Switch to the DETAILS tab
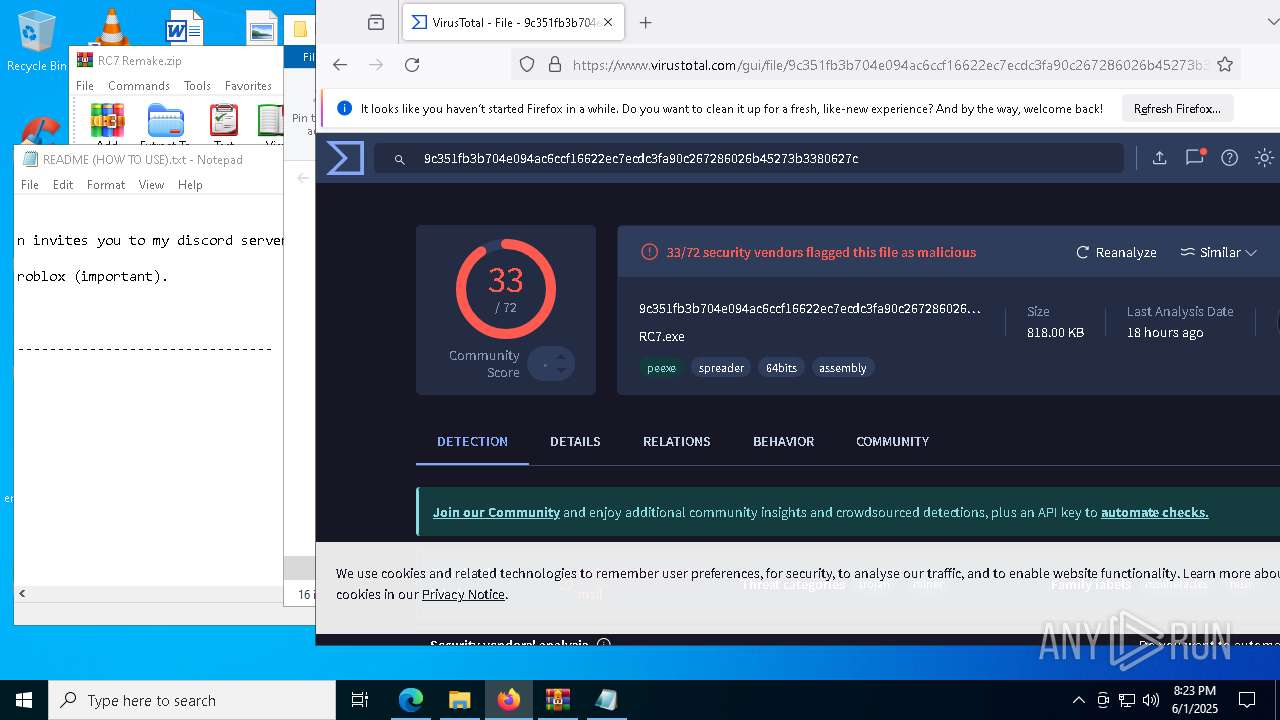 [x=575, y=441]
